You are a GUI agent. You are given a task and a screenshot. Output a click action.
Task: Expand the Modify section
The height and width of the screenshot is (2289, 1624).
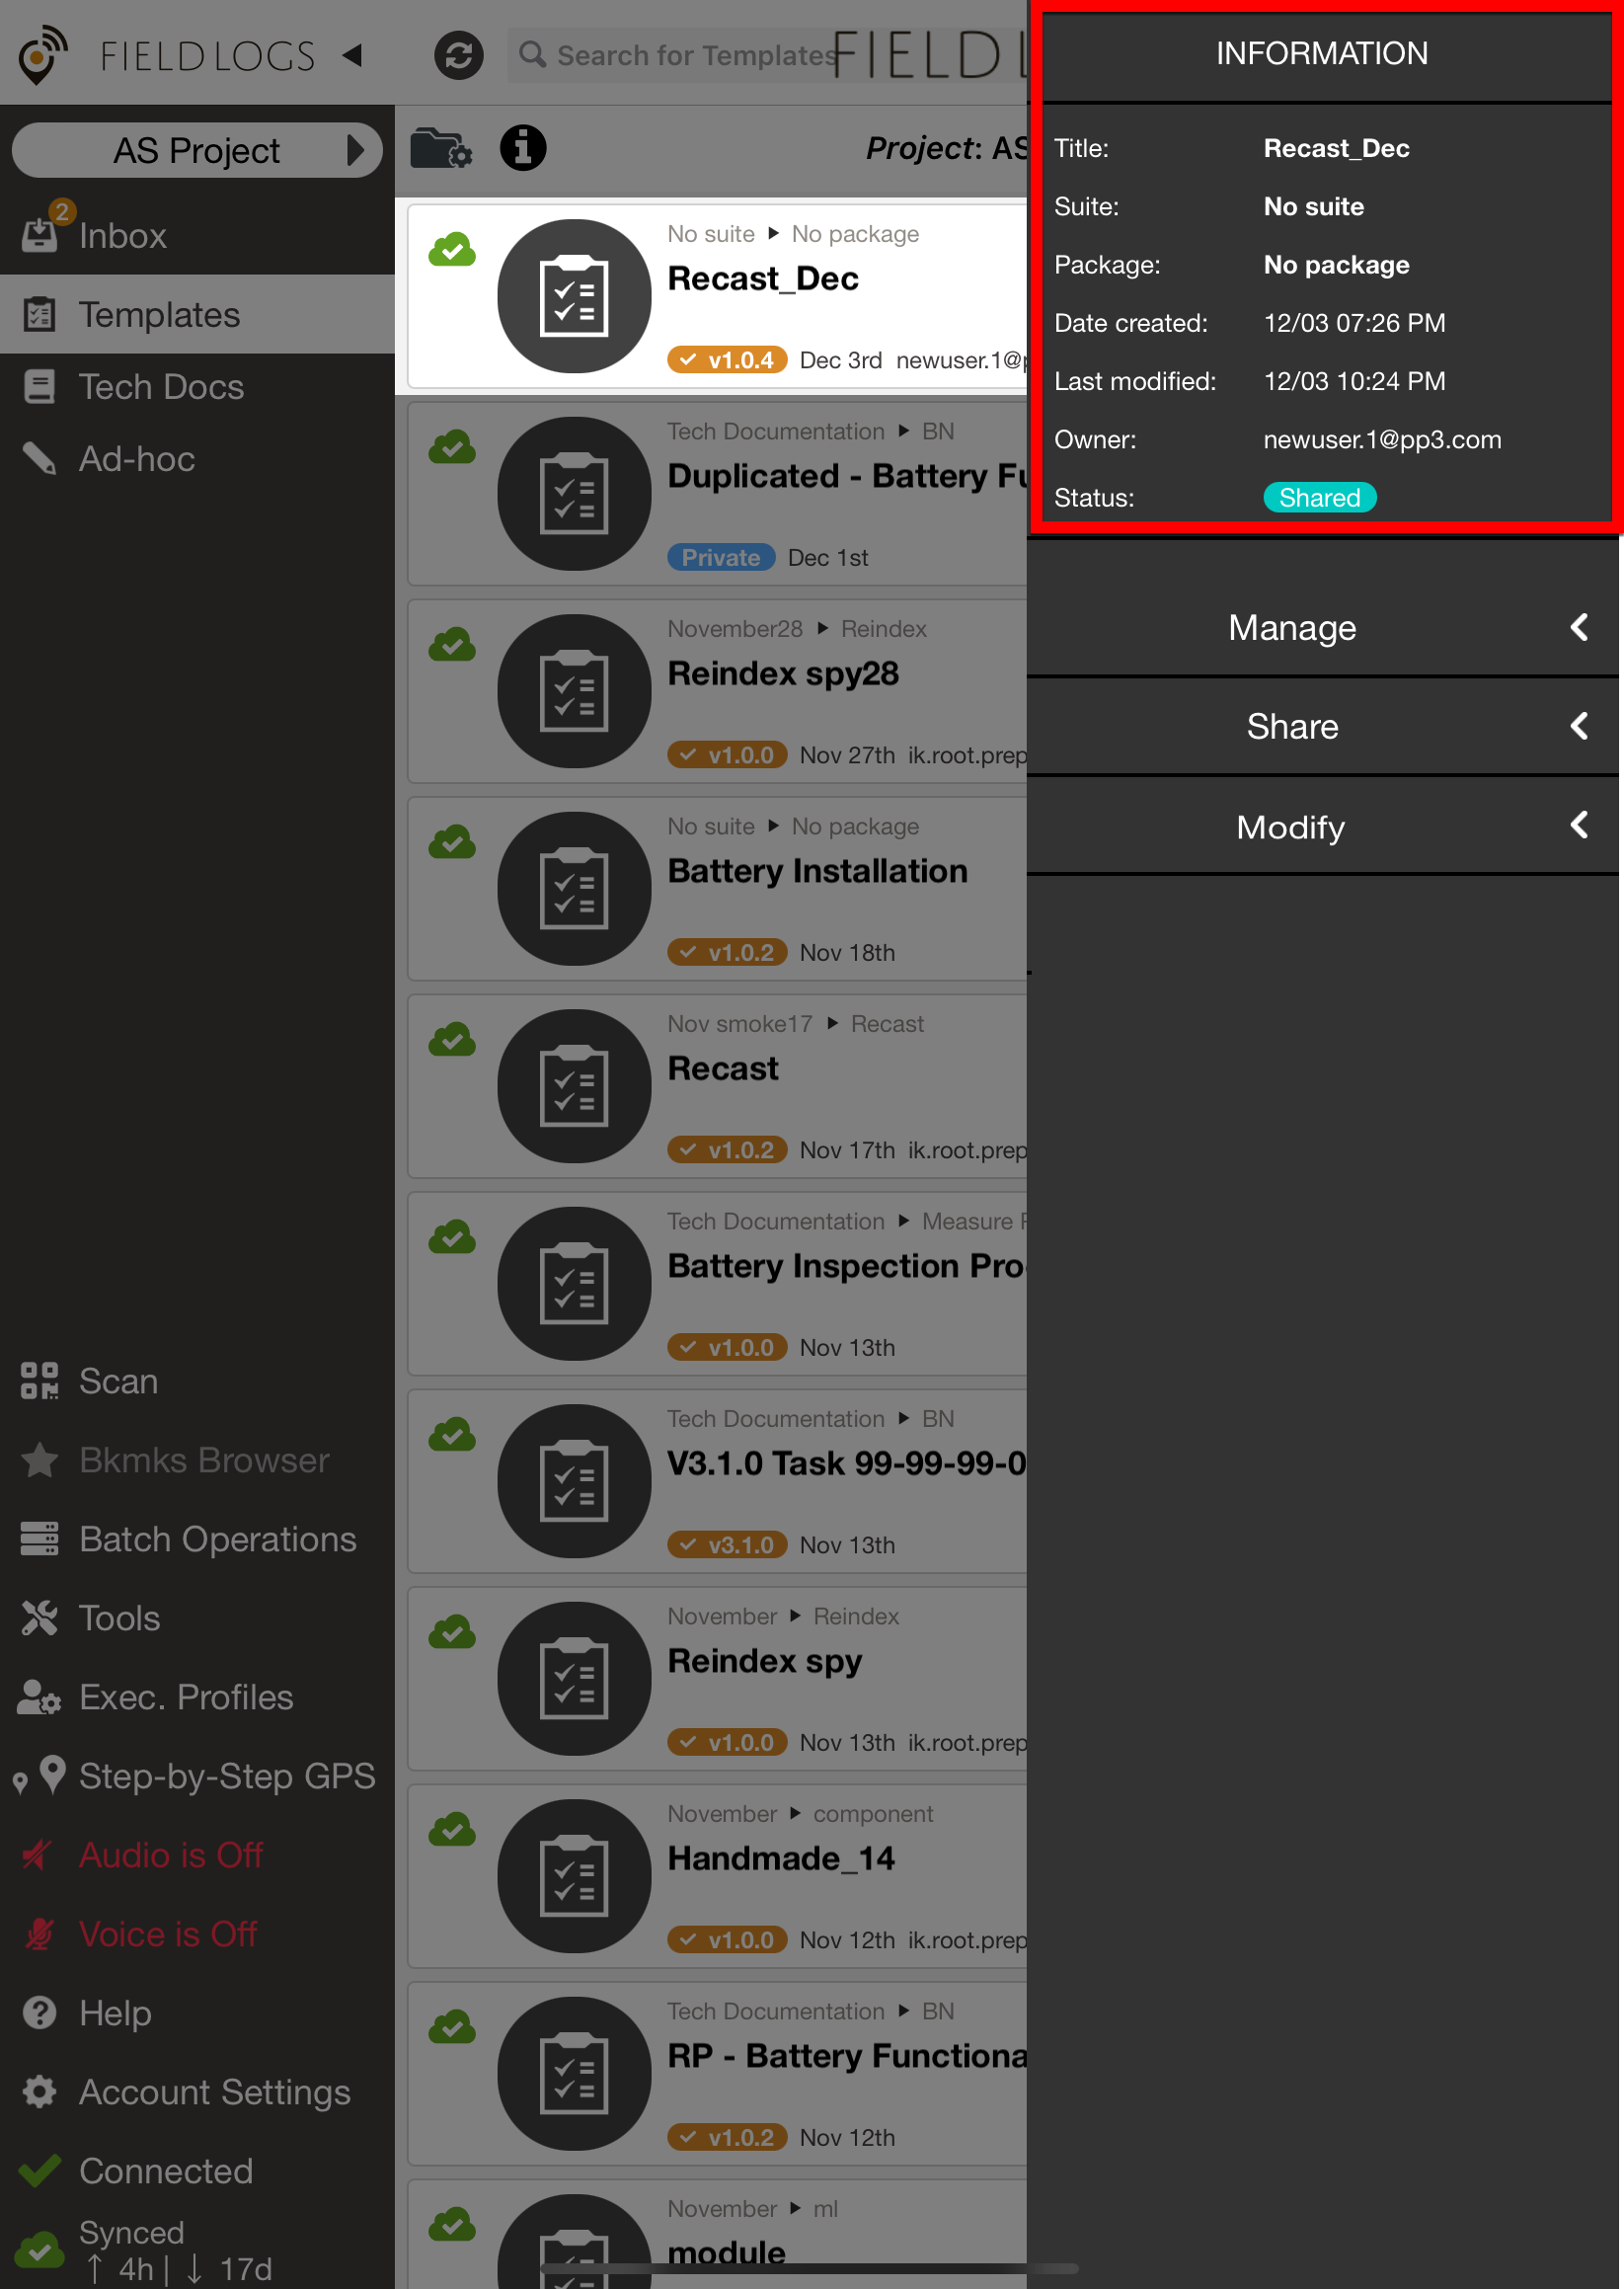coord(1322,827)
